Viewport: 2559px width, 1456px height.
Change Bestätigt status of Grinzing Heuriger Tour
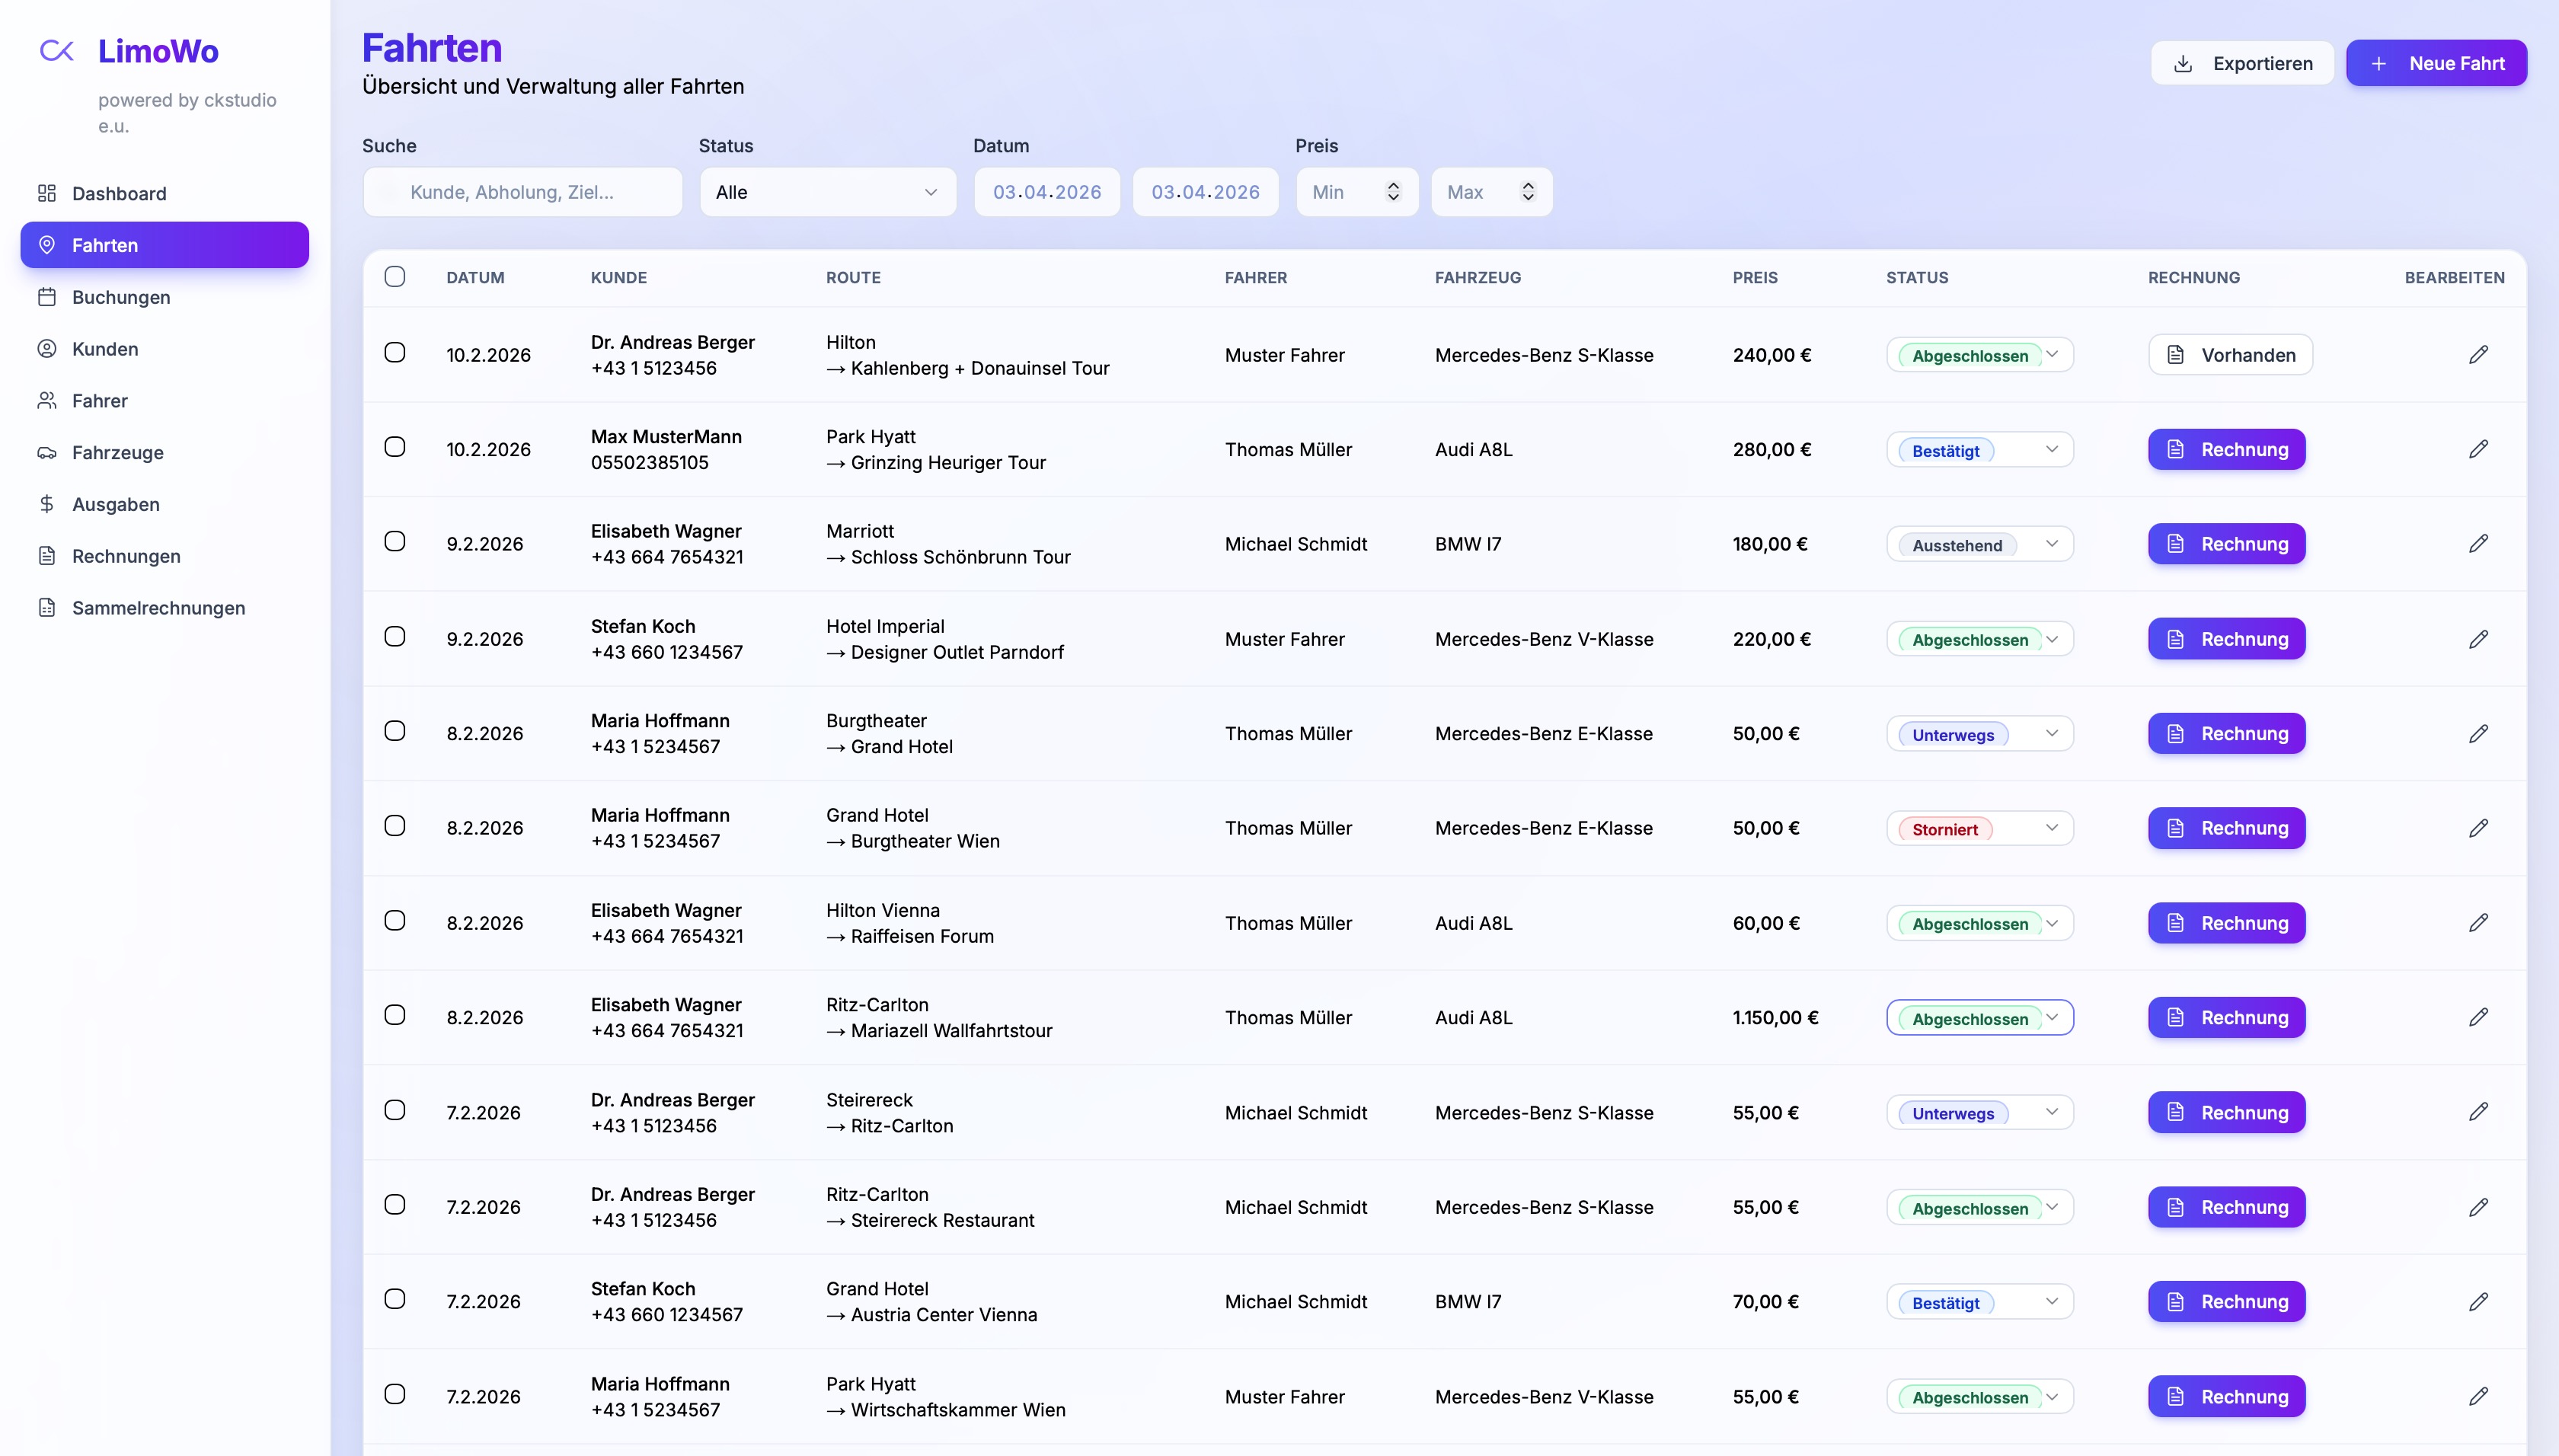point(1980,449)
